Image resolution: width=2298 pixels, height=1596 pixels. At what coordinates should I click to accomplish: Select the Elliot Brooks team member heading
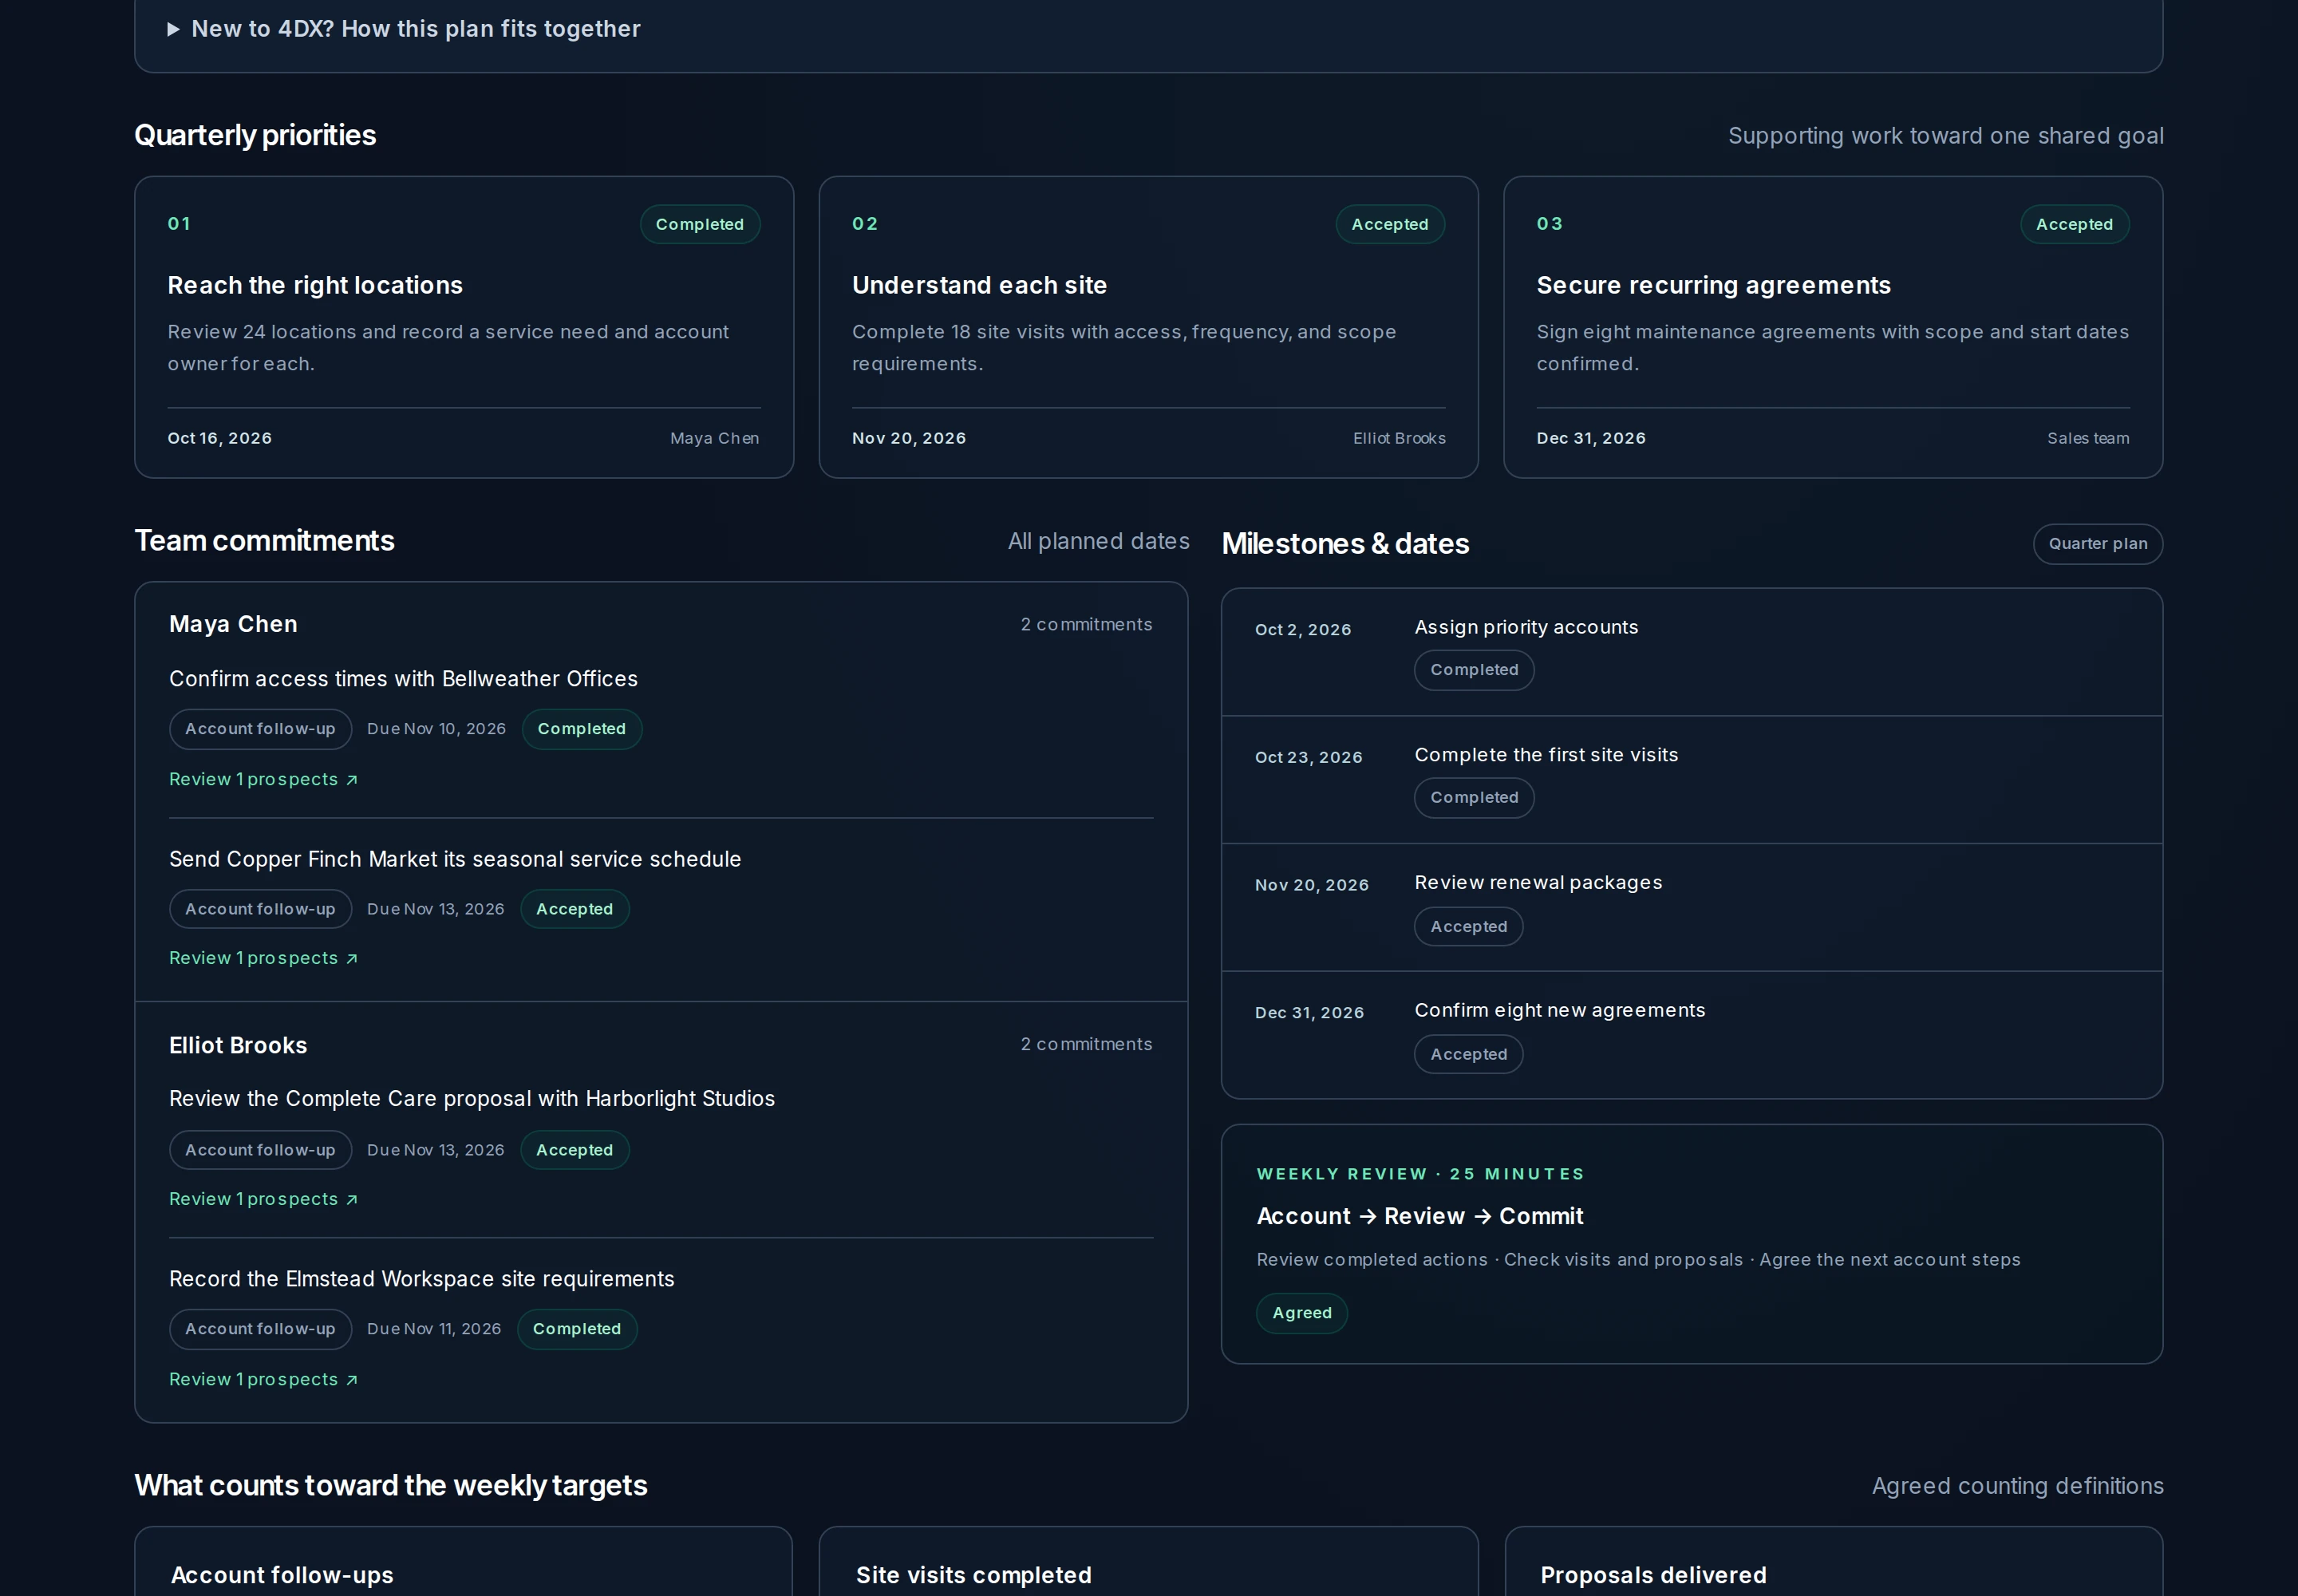[x=238, y=1045]
